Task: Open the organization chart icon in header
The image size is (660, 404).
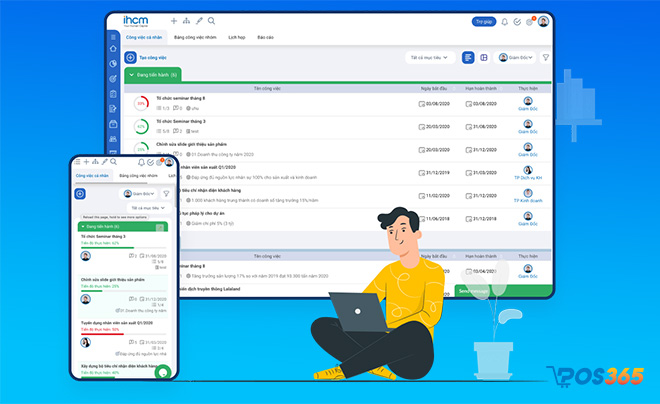Action: tap(186, 21)
